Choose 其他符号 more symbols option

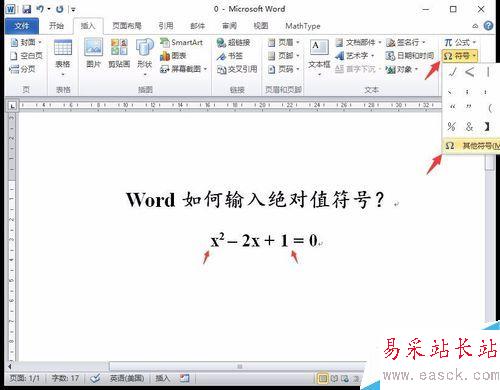471,146
